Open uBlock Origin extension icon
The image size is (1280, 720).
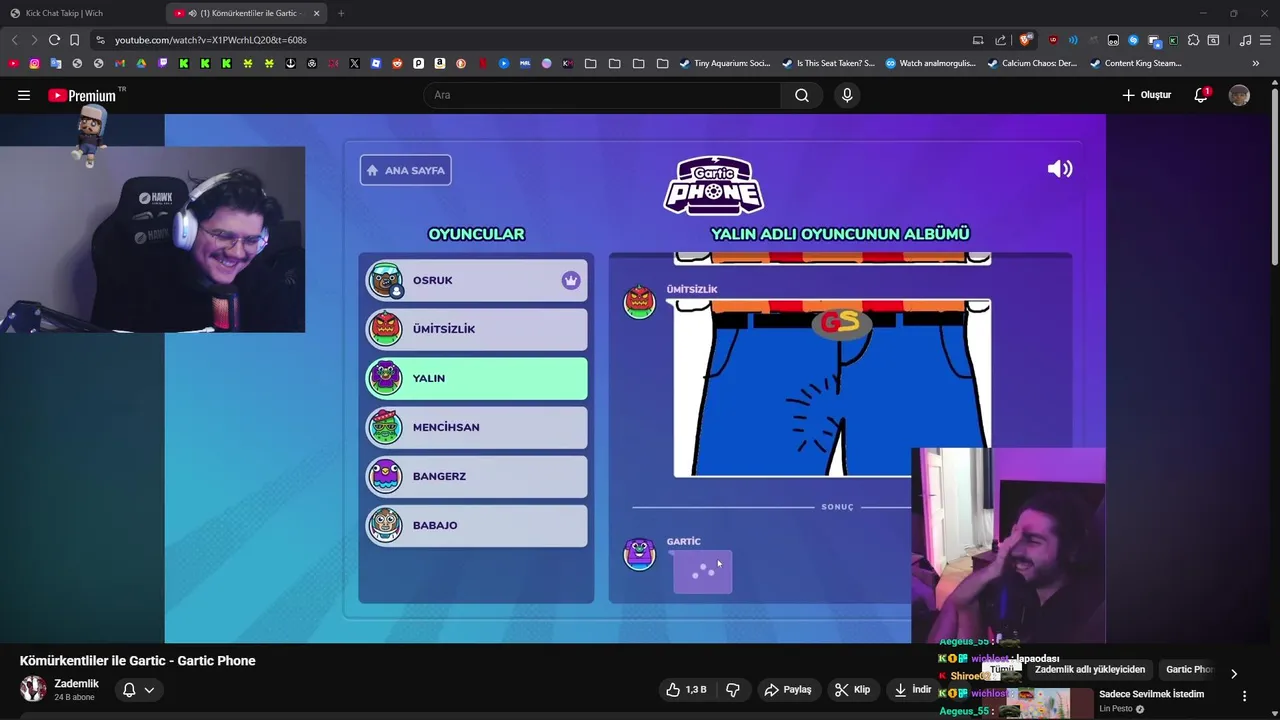pyautogui.click(x=1053, y=40)
